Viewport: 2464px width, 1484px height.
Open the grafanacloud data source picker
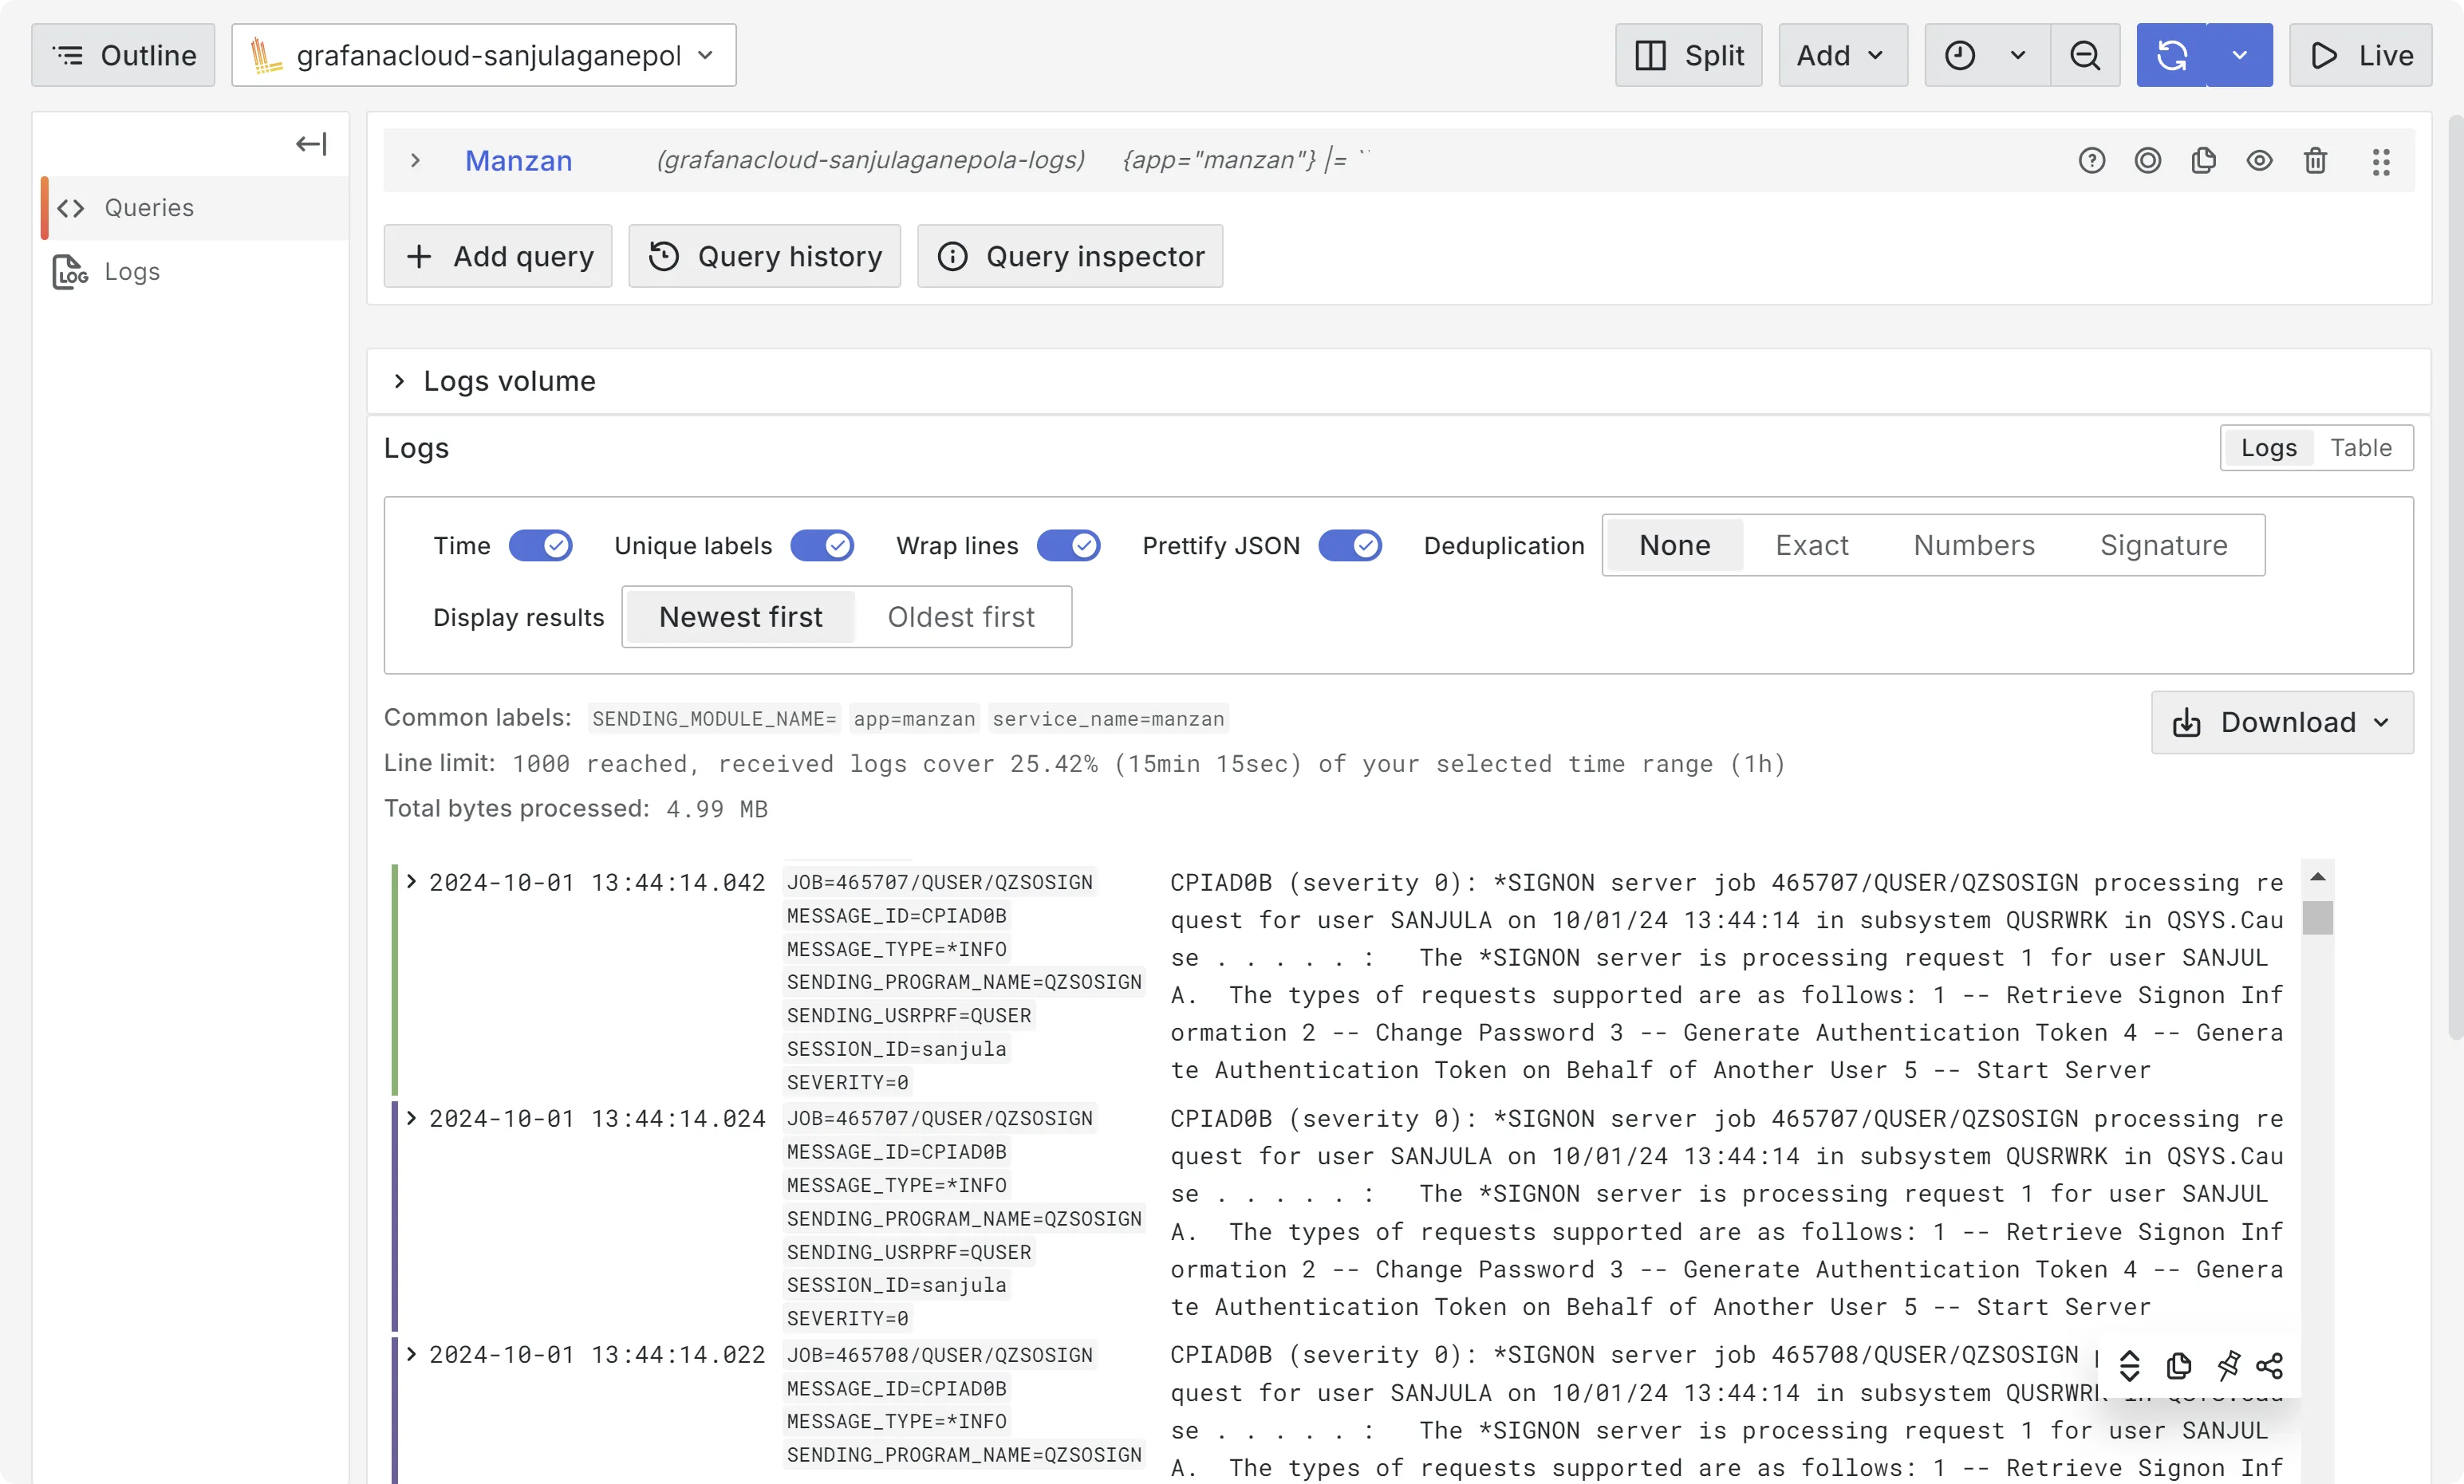click(484, 55)
